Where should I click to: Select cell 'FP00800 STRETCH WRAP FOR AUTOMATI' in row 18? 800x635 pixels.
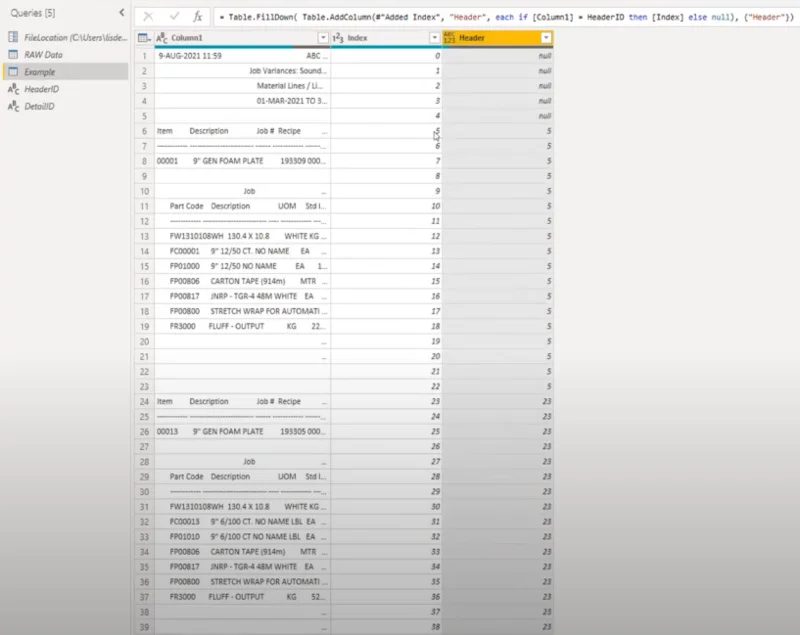(x=242, y=311)
